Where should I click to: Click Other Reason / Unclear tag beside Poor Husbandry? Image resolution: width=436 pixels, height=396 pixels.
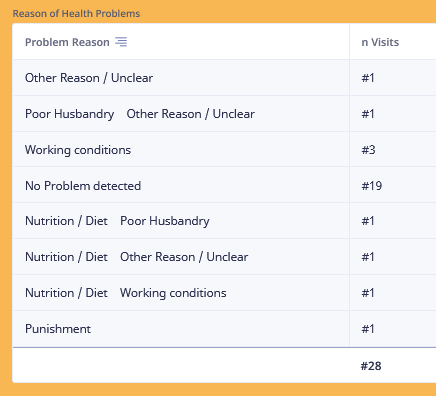[190, 114]
